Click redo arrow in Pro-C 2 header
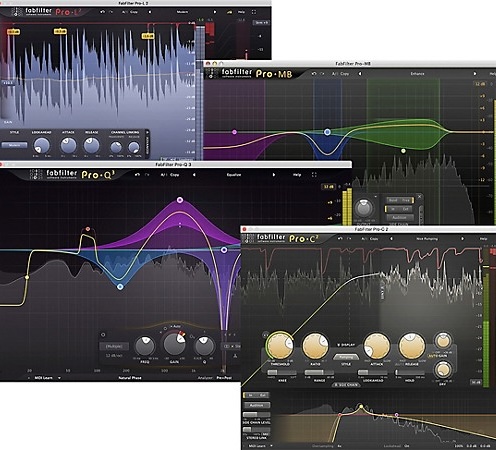Viewport: 496px width, 450px height. pyautogui.click(x=349, y=239)
